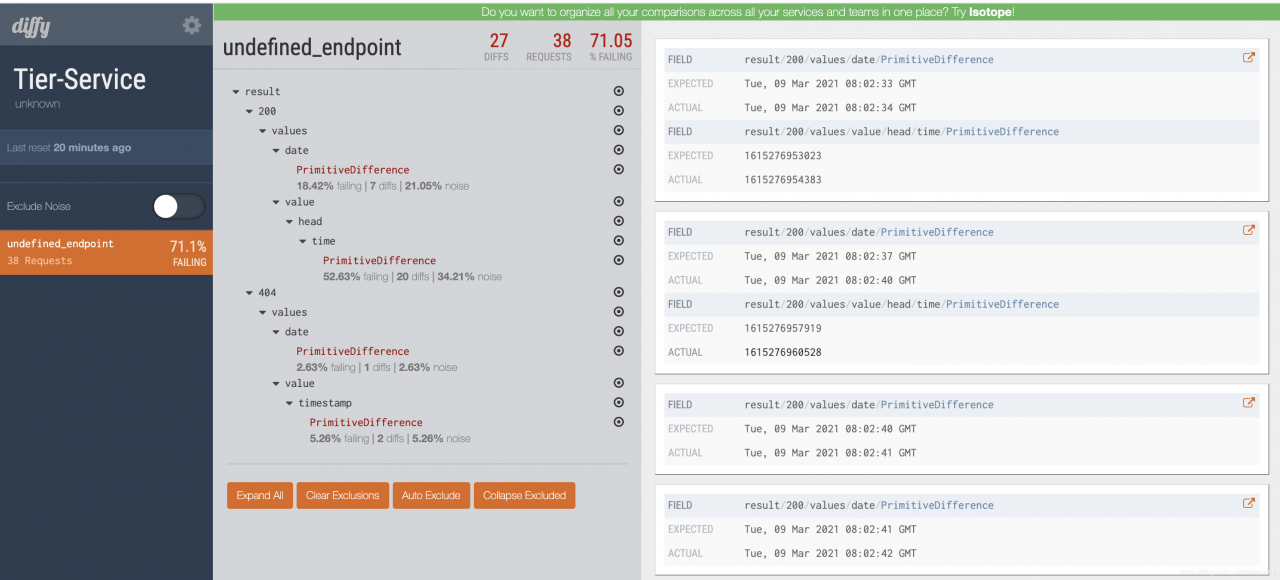Select undefined_endpoint in the sidebar
The height and width of the screenshot is (580, 1280).
tap(106, 252)
